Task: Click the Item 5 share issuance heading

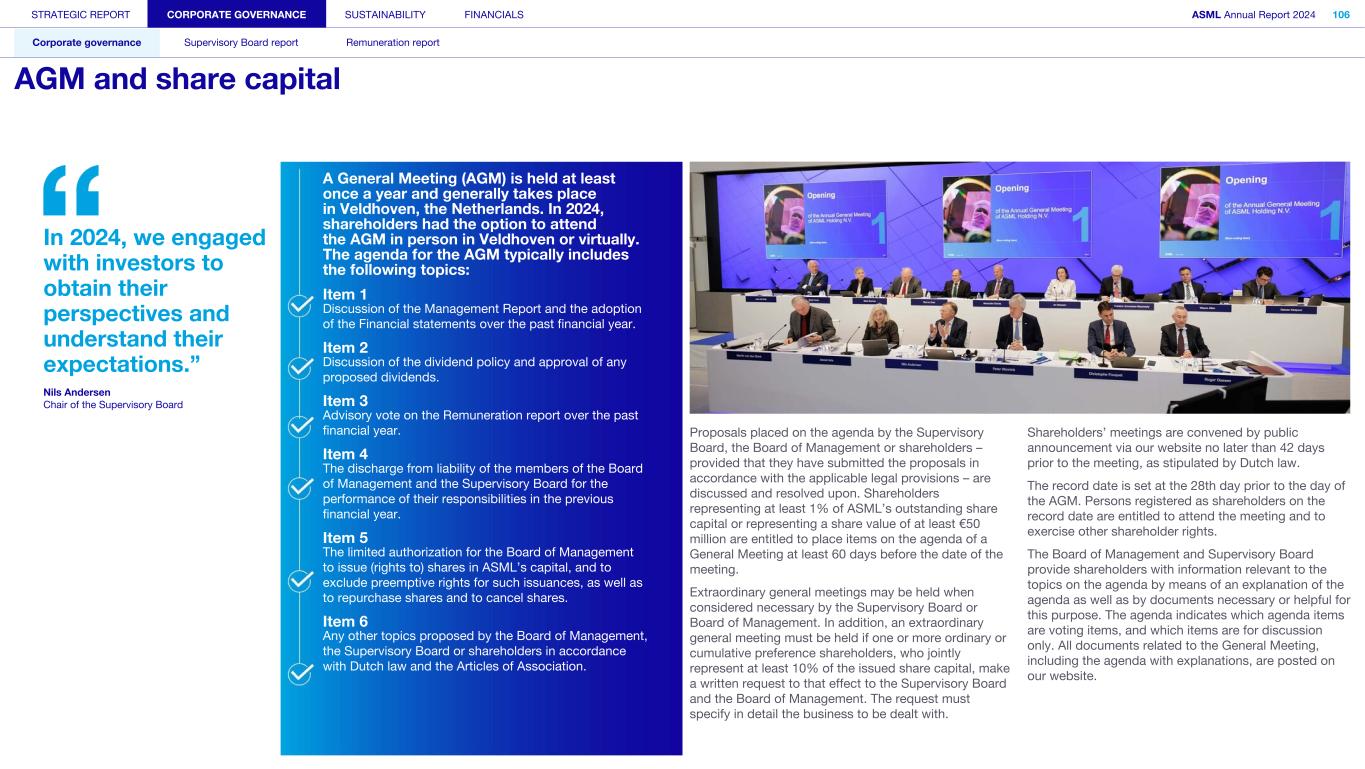Action: click(x=345, y=538)
